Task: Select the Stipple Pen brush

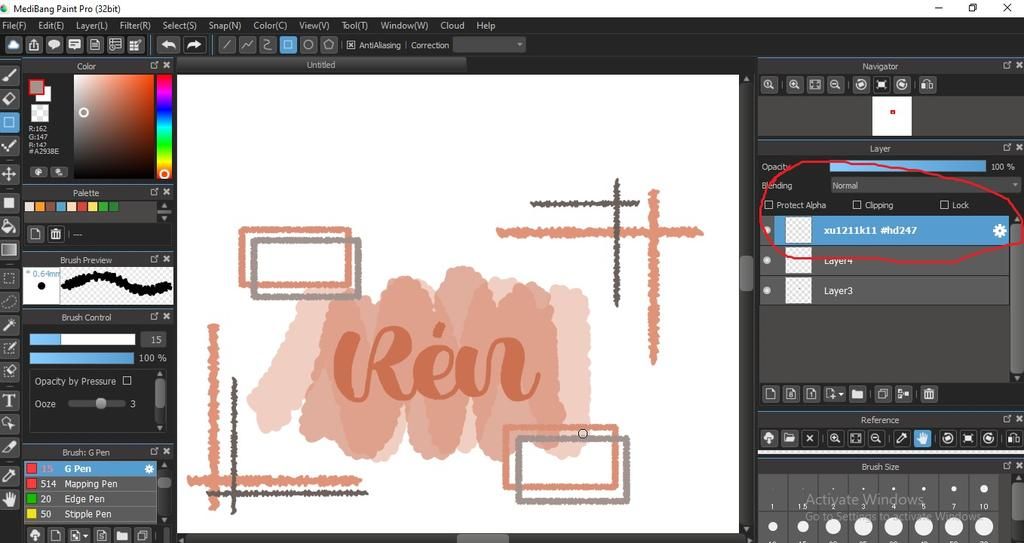Action: click(90, 514)
